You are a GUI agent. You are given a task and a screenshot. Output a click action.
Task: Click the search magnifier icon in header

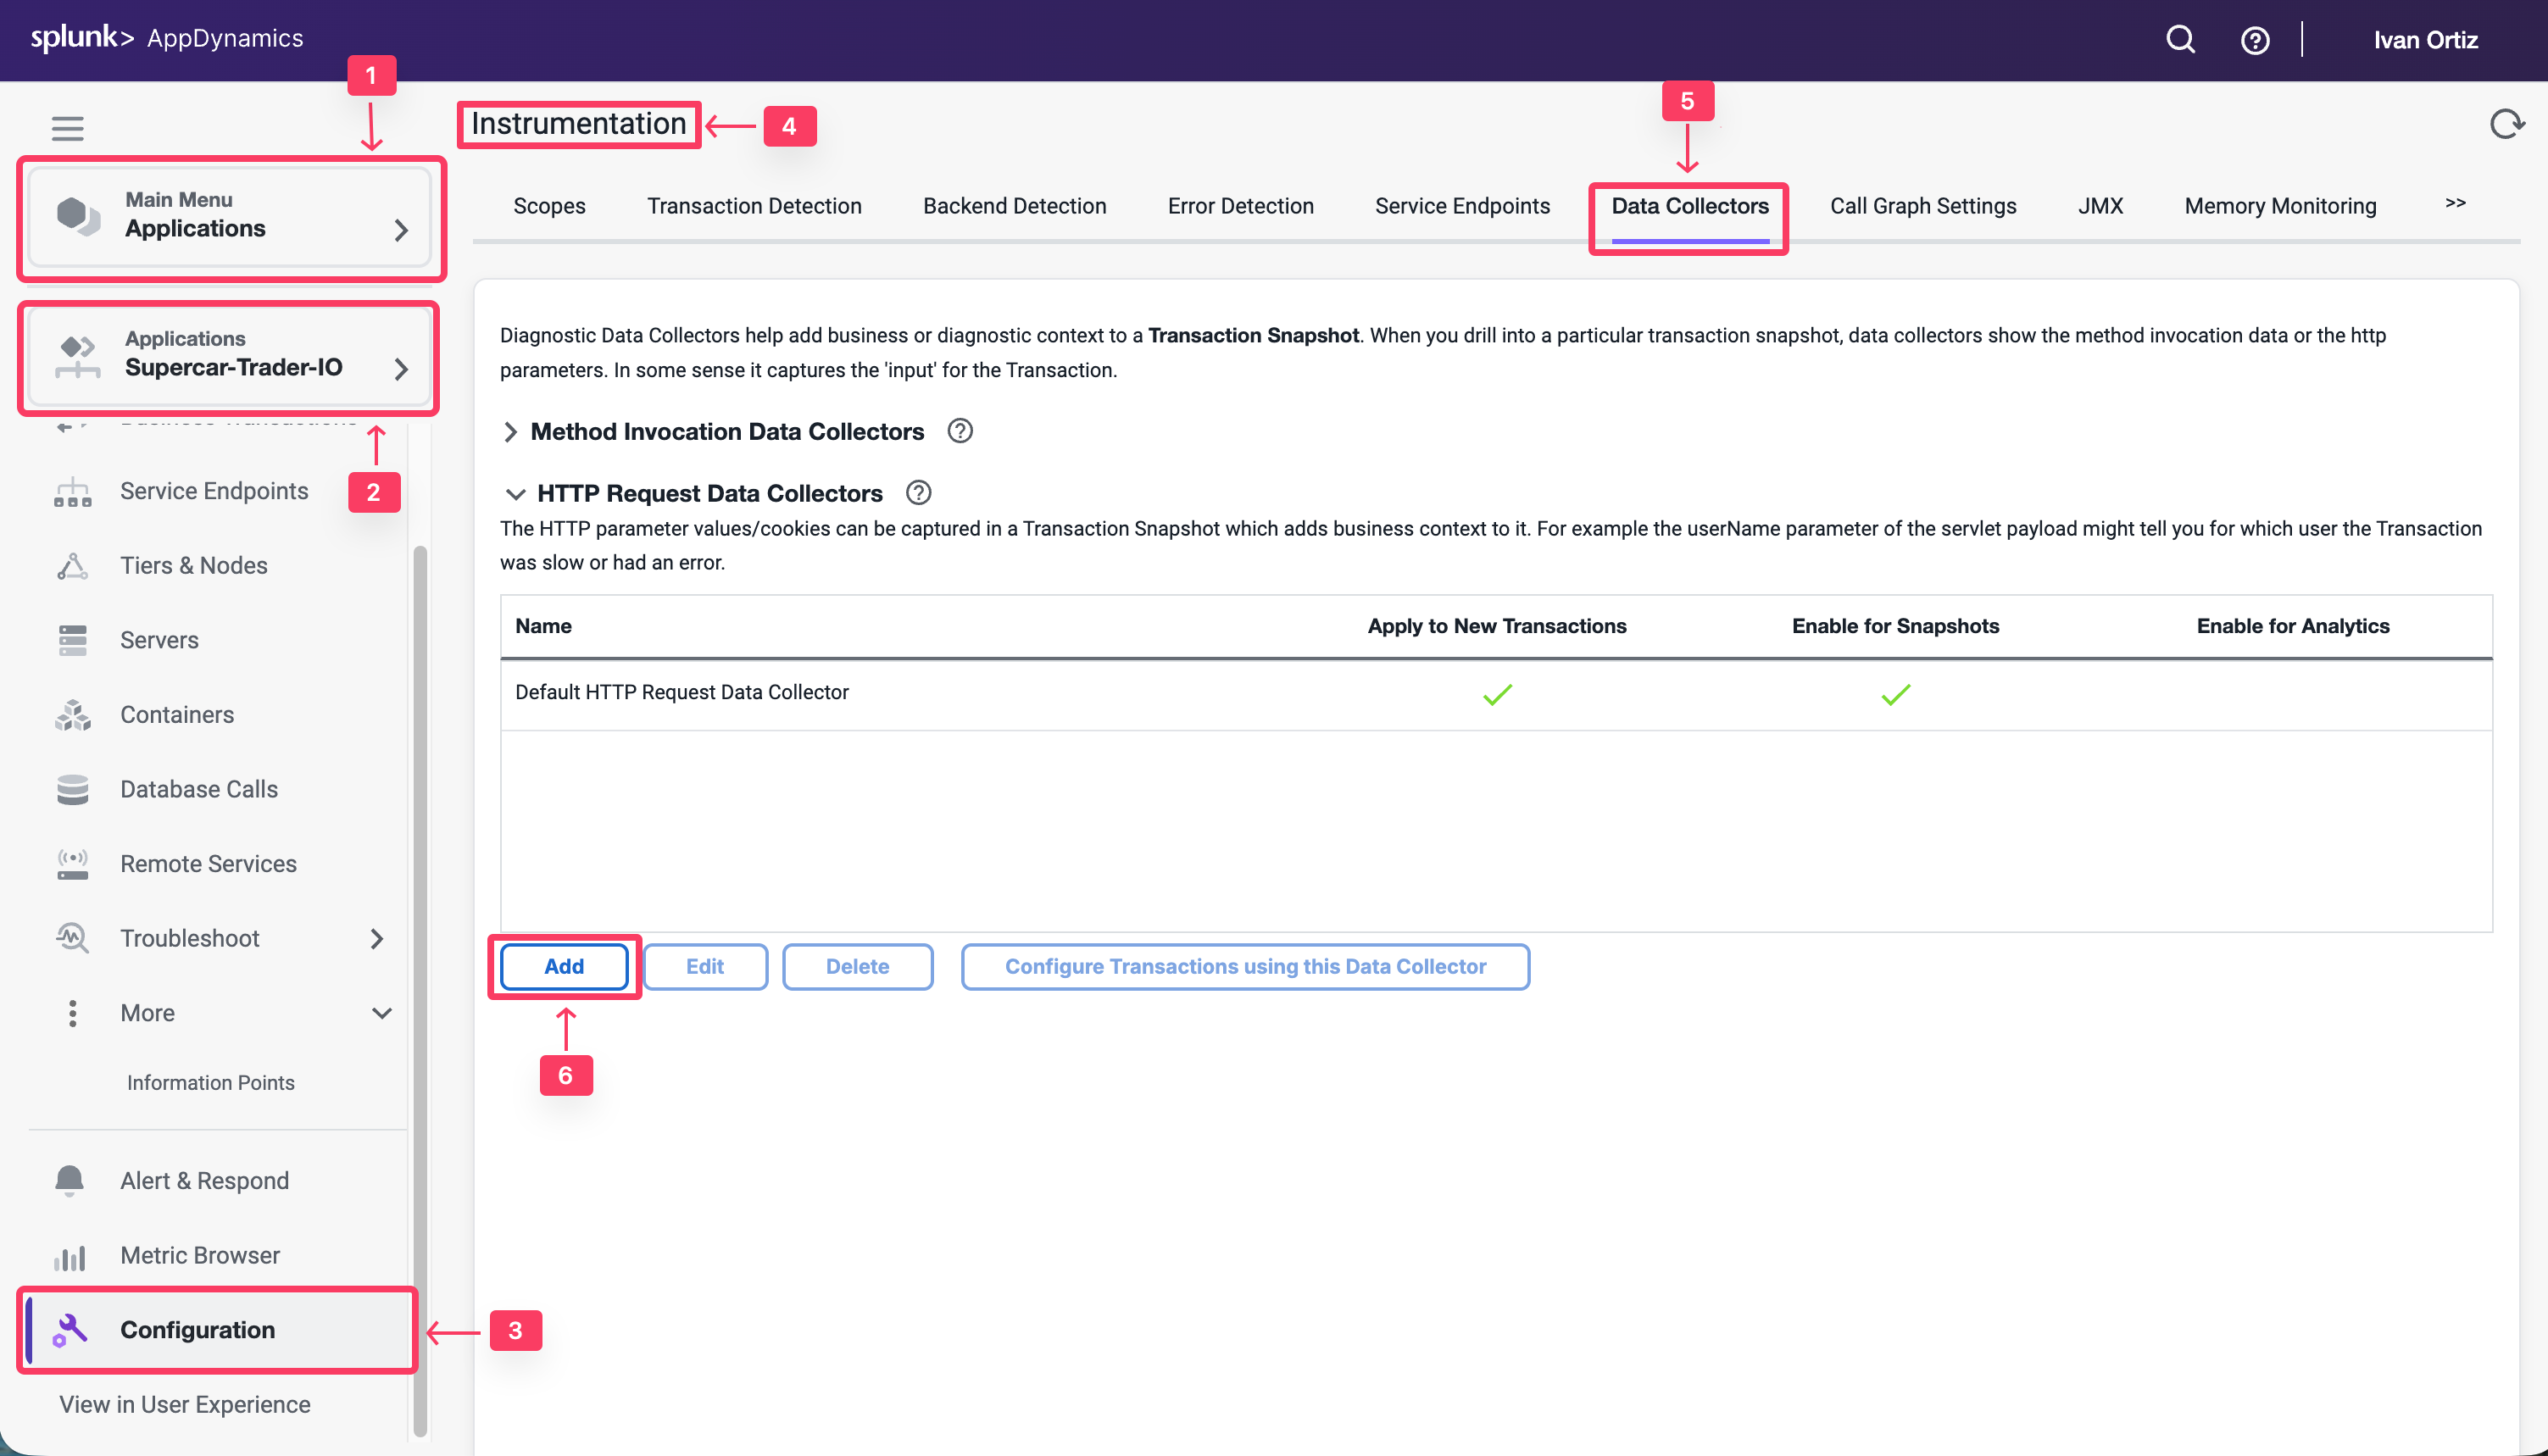click(2180, 40)
